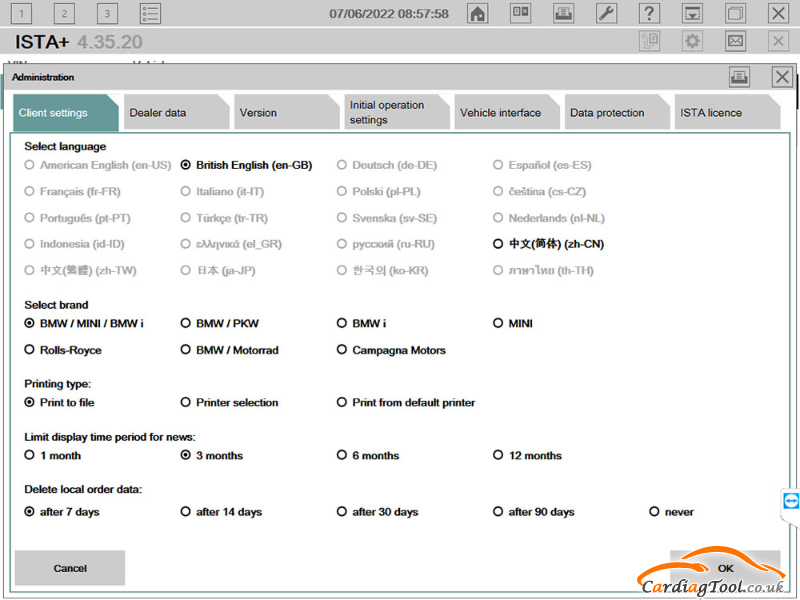Viewport: 800px width, 600px height.
Task: Open the ISTA licence tab
Action: click(727, 112)
